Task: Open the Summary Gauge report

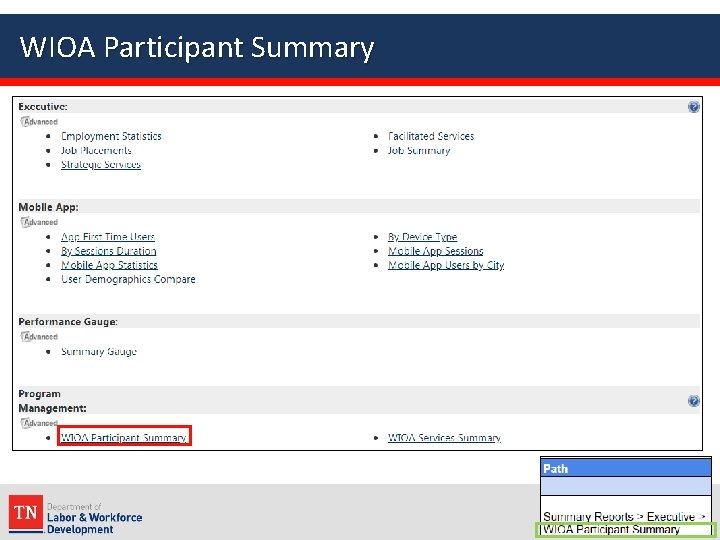Action: [99, 352]
